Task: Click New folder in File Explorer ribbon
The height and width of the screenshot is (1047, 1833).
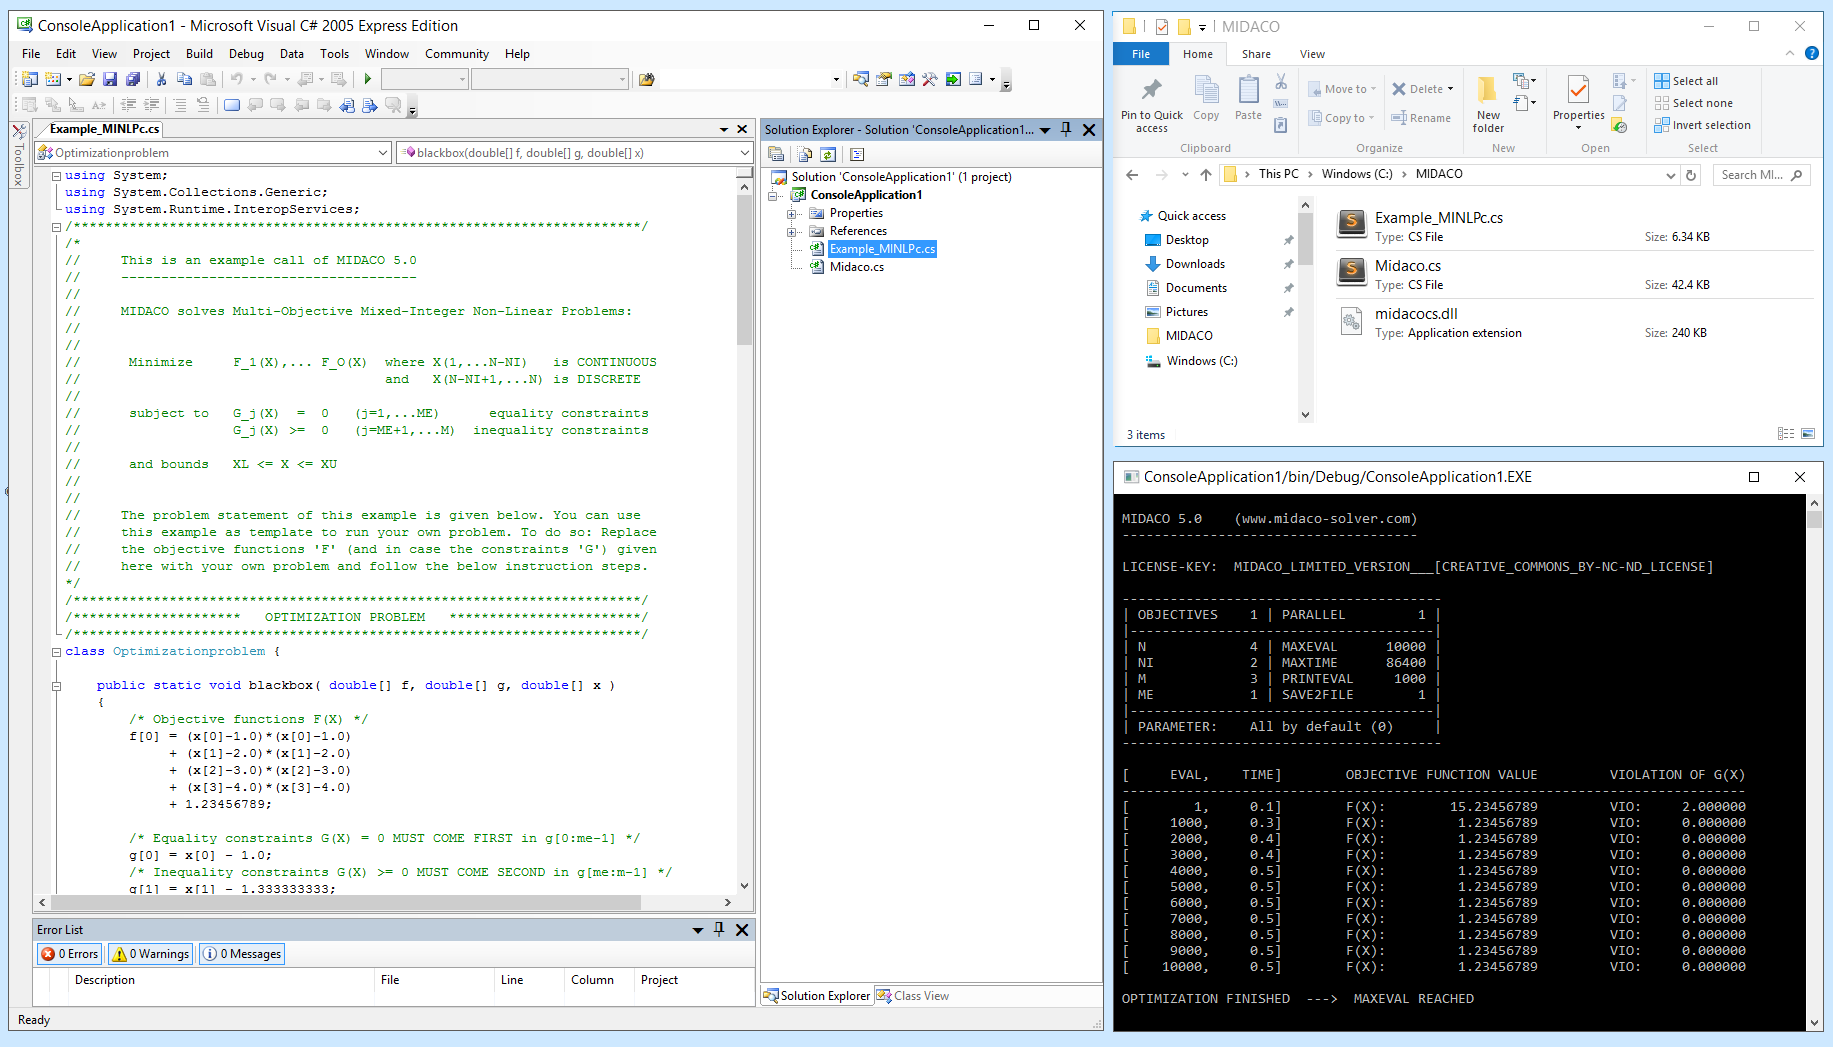Action: (x=1488, y=104)
